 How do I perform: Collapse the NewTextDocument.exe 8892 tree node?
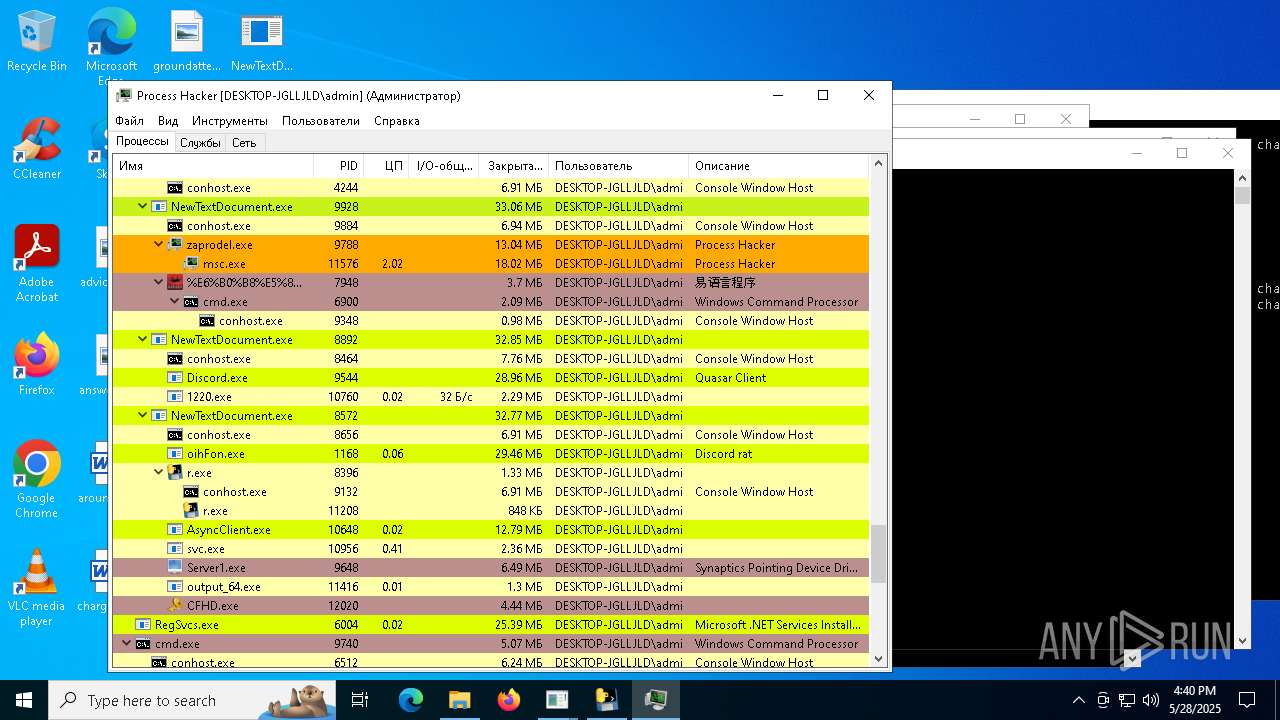(143, 339)
